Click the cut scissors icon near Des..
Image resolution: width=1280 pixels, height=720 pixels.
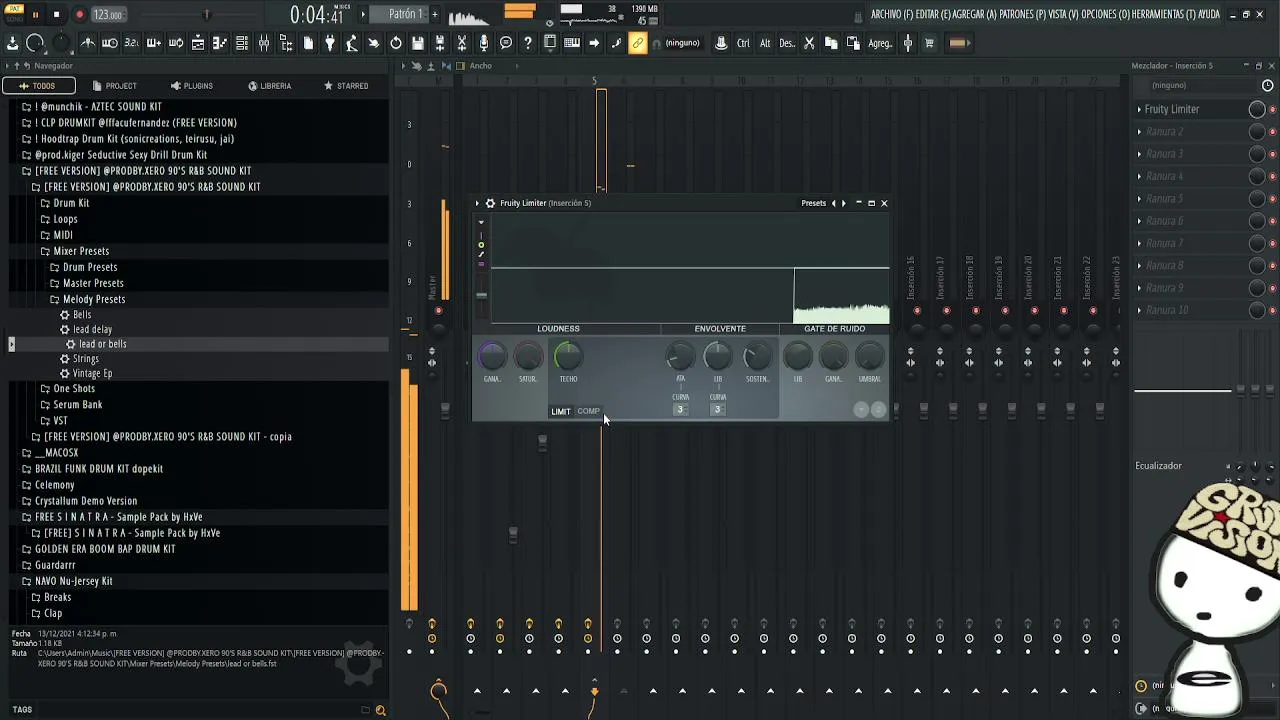coord(809,43)
